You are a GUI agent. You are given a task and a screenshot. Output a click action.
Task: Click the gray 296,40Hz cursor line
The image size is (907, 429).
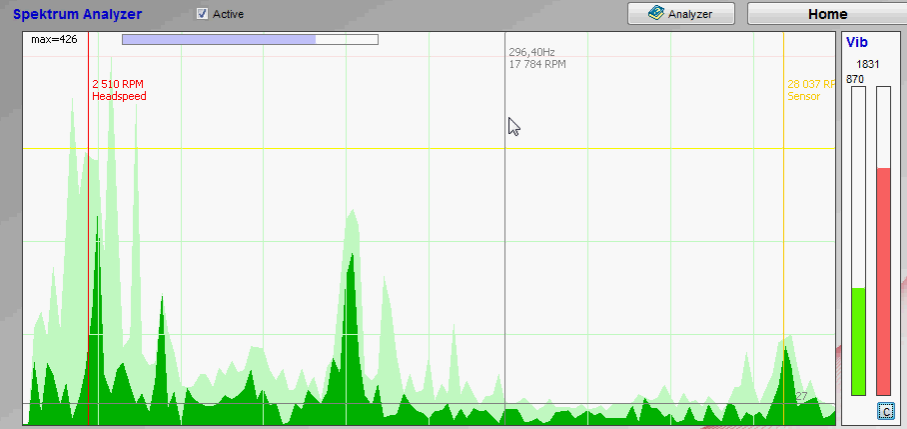tap(505, 250)
